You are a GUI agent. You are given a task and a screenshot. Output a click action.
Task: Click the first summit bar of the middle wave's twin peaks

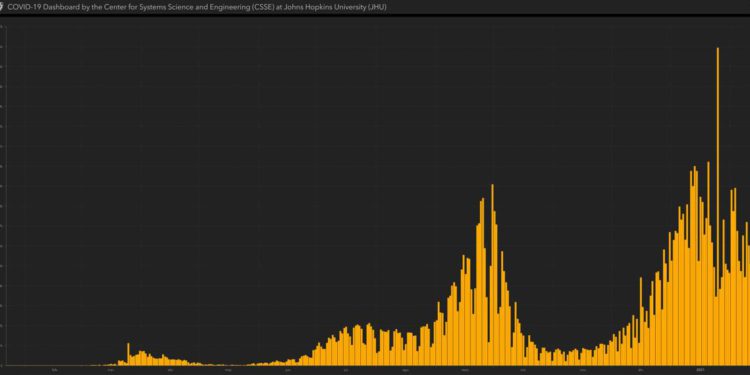coord(483,282)
